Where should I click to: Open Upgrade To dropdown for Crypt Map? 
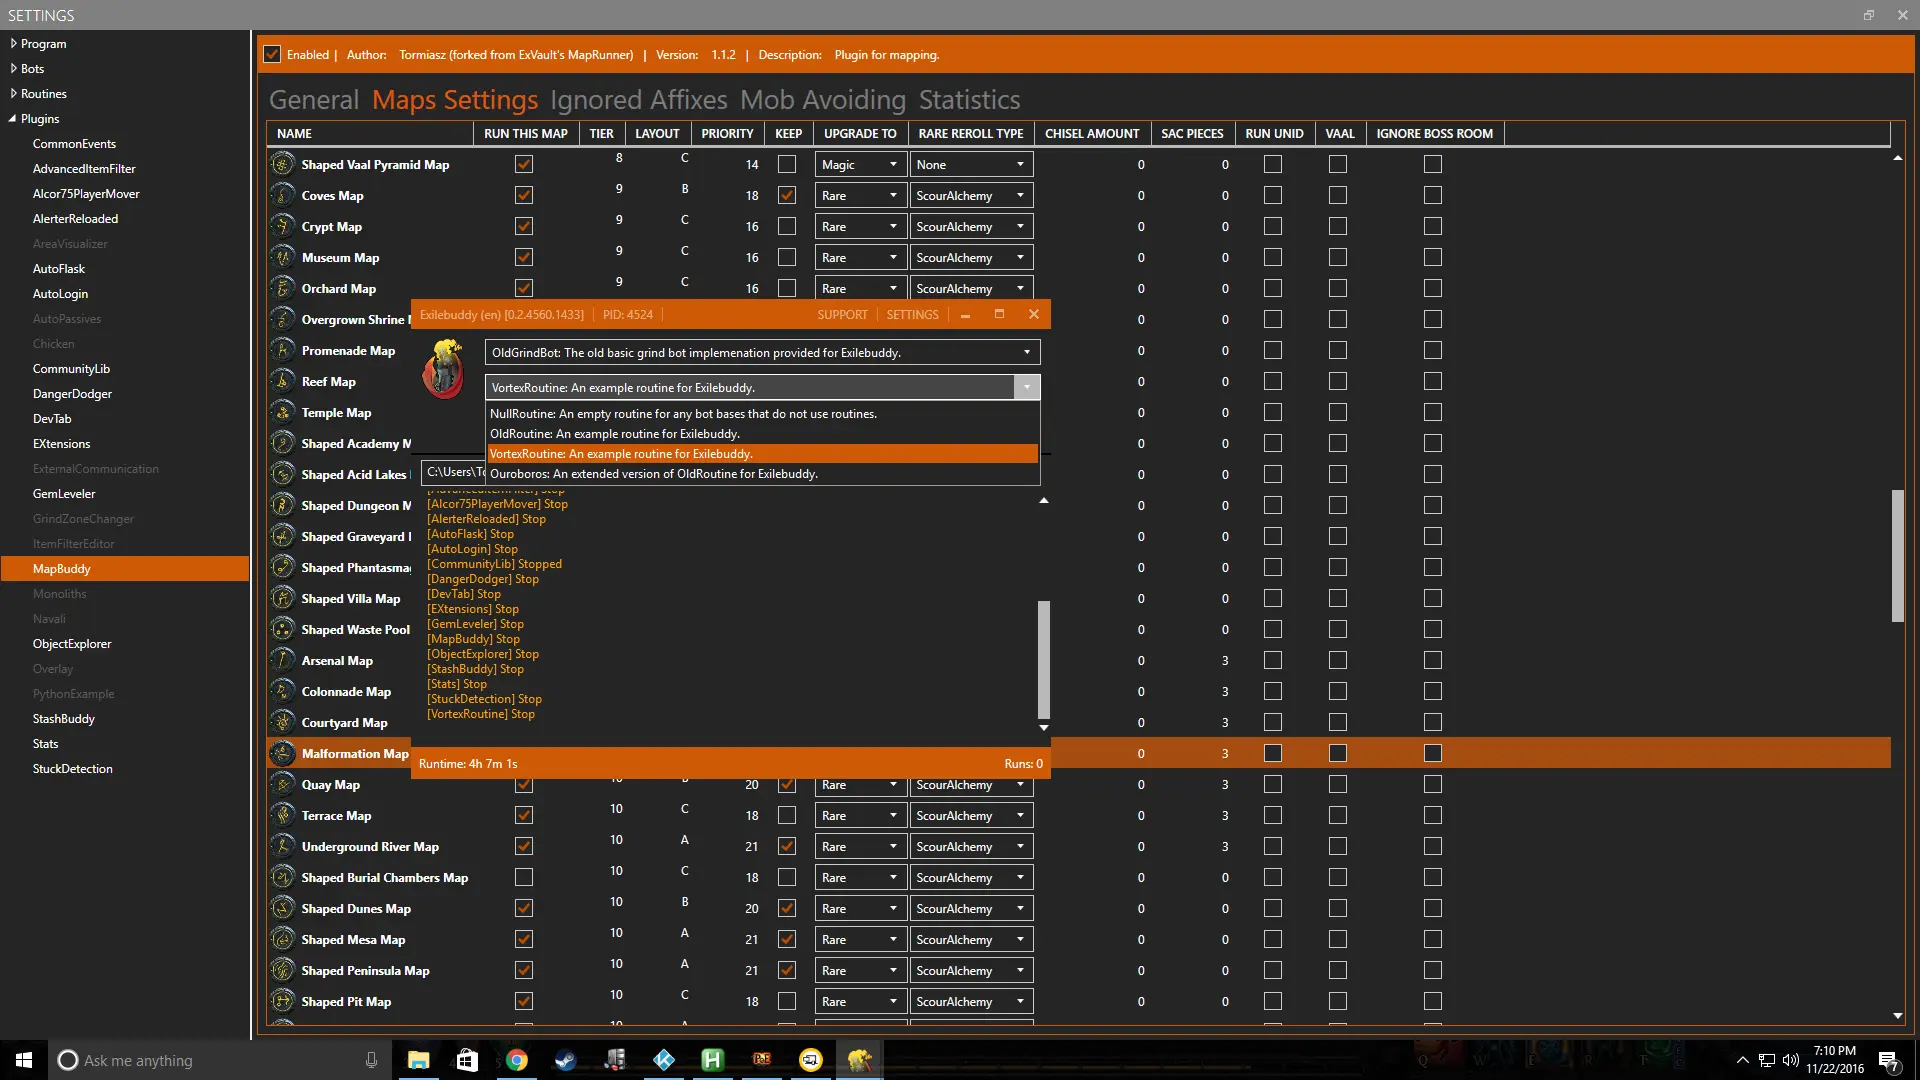[x=861, y=226]
